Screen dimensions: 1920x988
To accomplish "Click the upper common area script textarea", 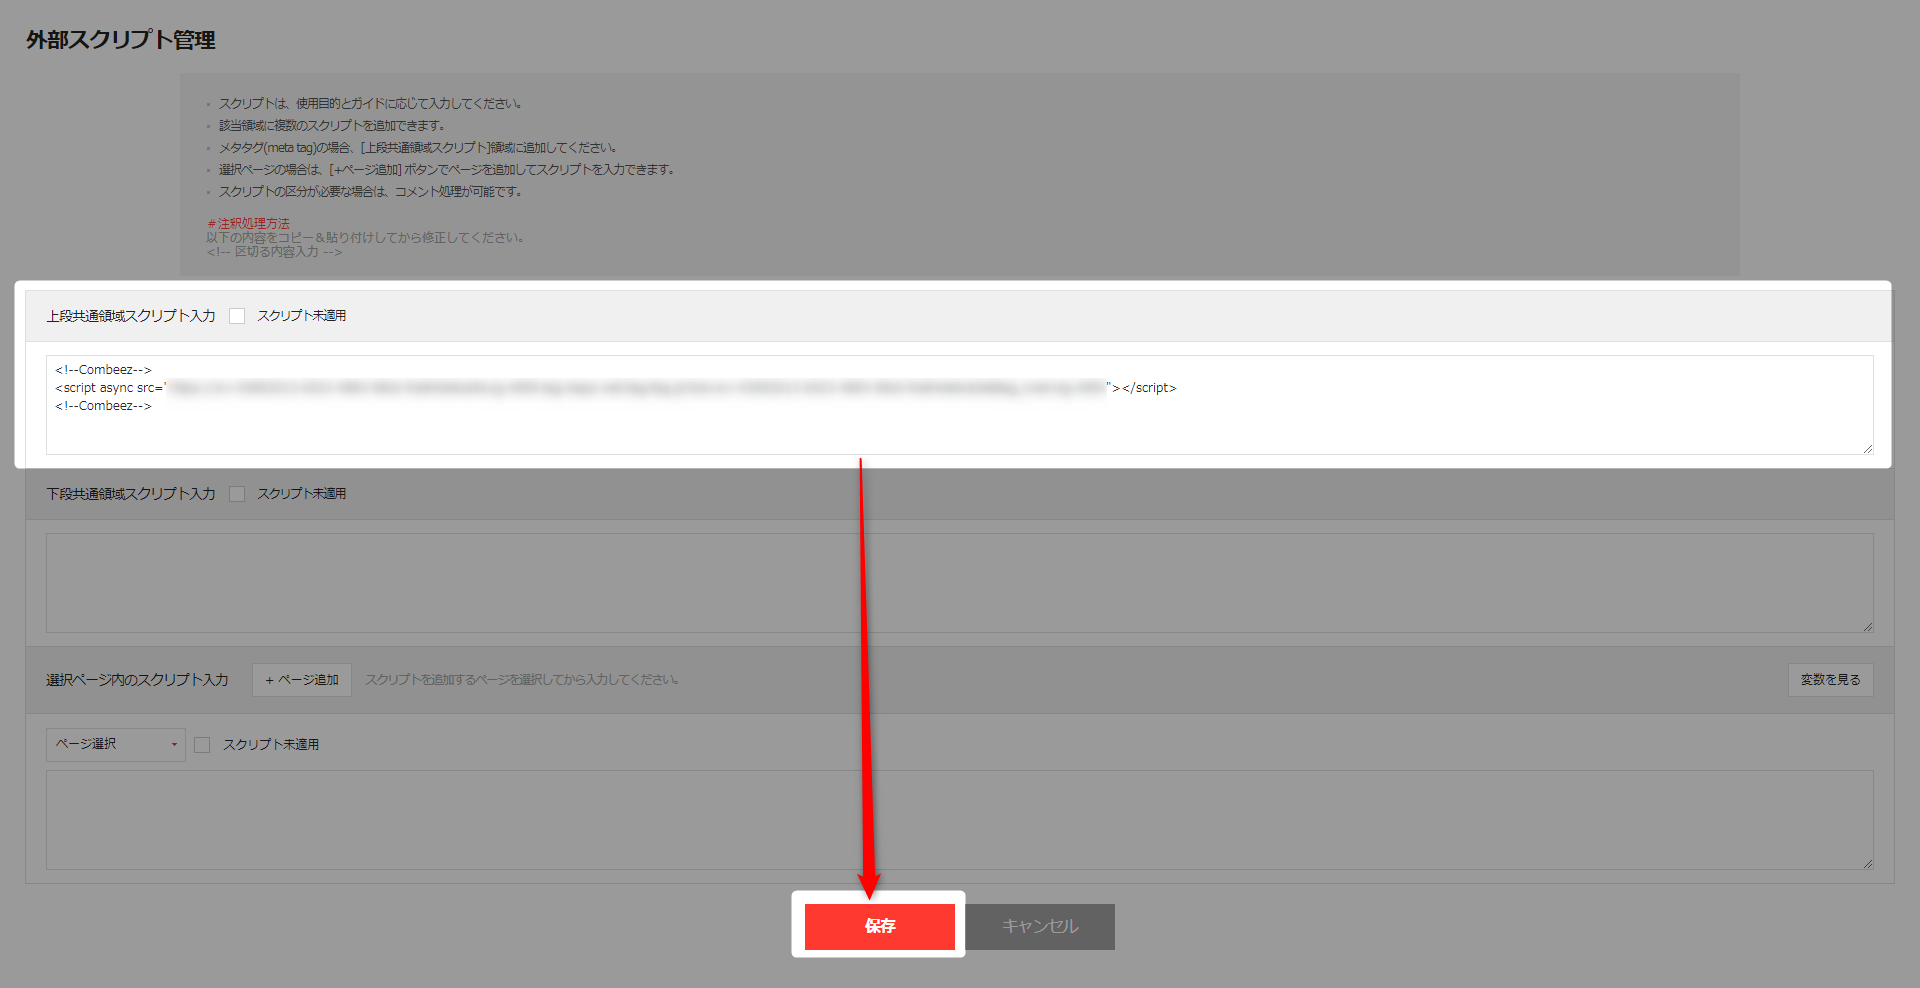I will coord(960,405).
